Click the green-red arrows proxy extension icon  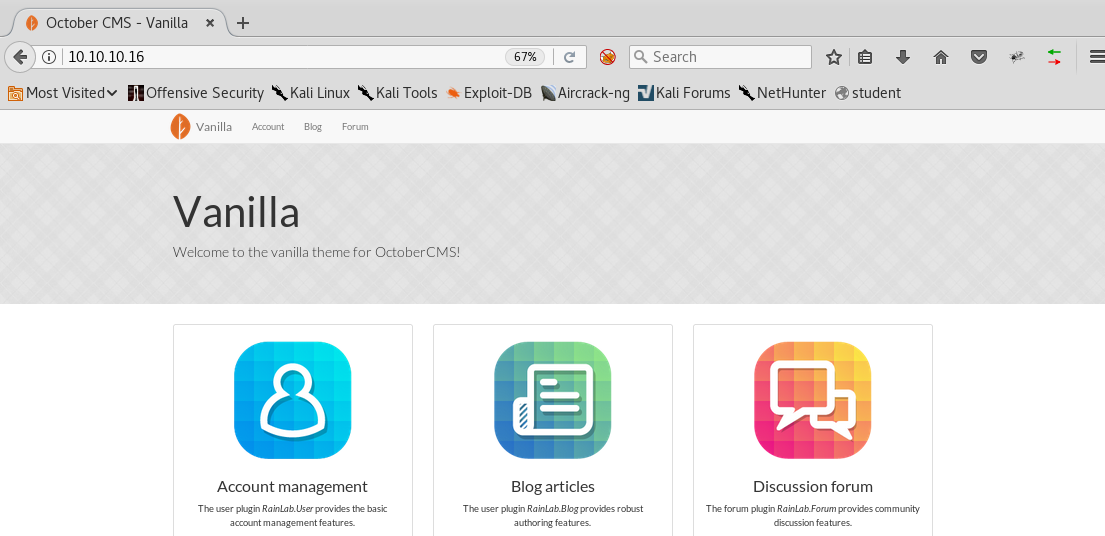tap(1054, 57)
